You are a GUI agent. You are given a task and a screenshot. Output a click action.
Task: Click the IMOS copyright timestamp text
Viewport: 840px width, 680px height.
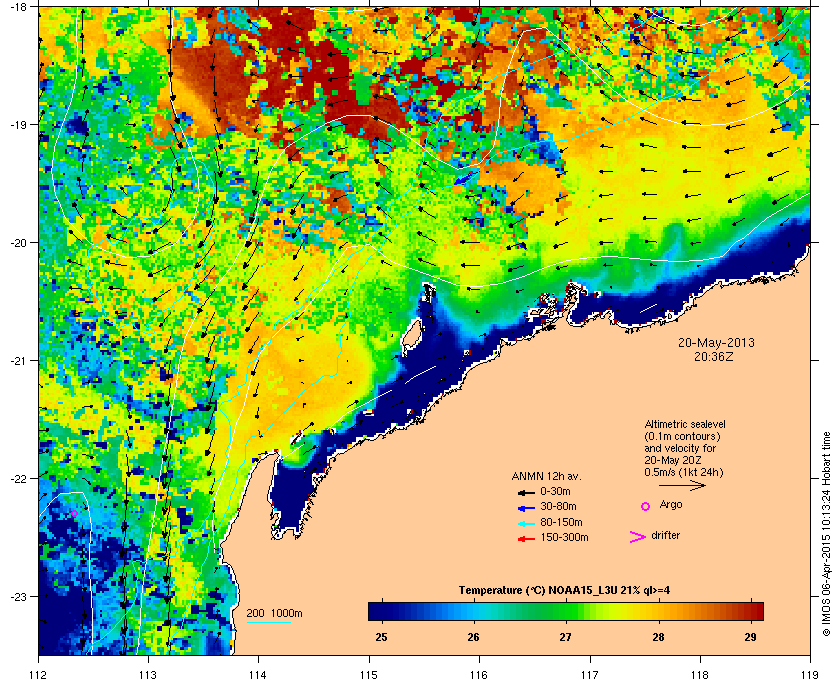coord(826,535)
